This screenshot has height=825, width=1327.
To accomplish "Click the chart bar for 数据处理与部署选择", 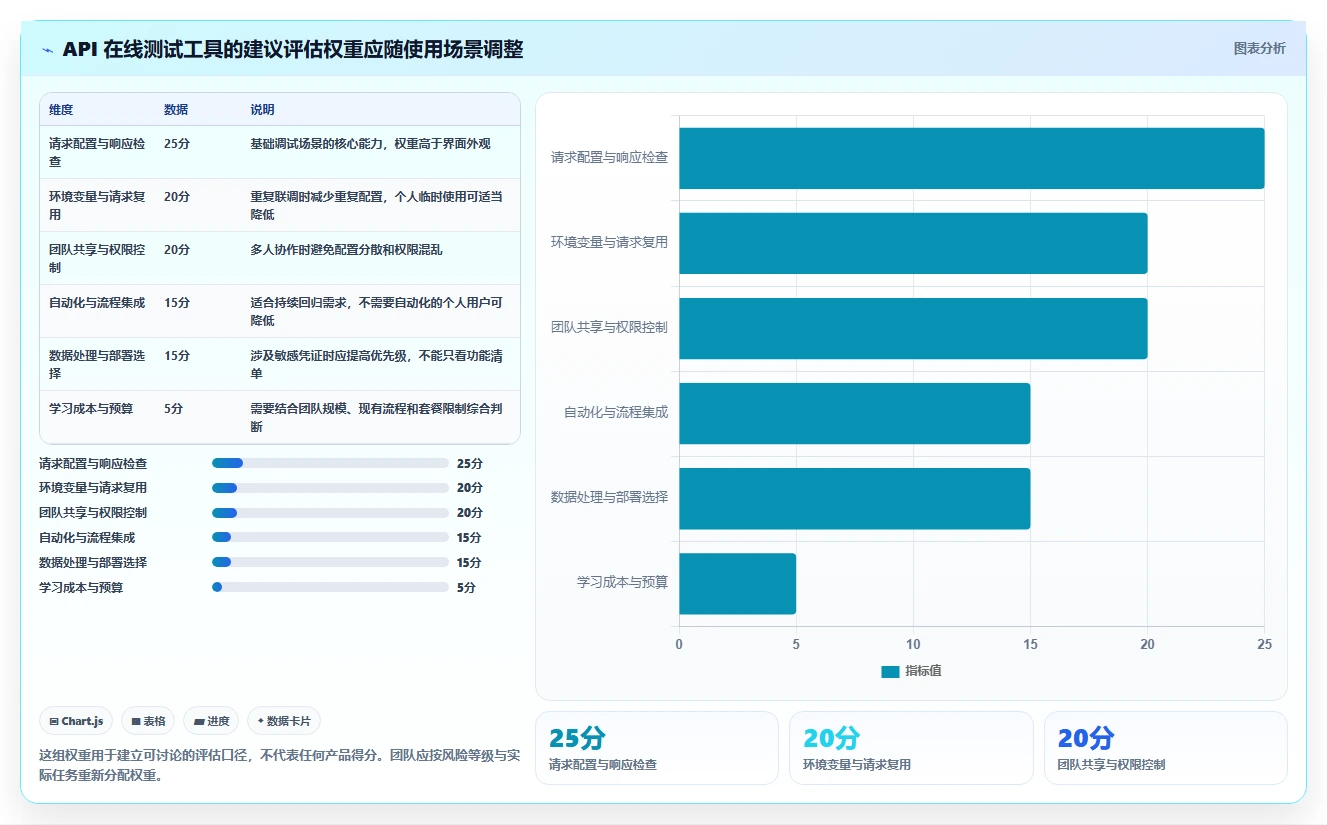I will (x=854, y=498).
